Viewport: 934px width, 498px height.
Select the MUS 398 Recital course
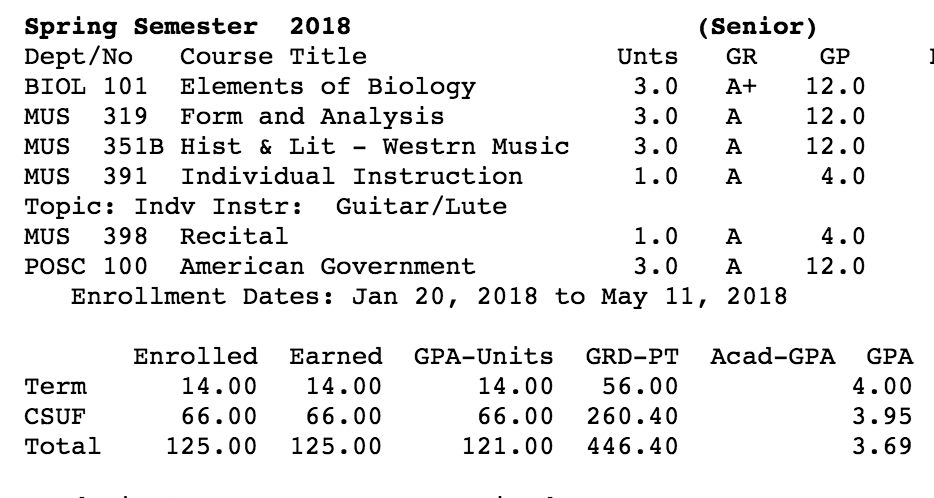pos(444,236)
